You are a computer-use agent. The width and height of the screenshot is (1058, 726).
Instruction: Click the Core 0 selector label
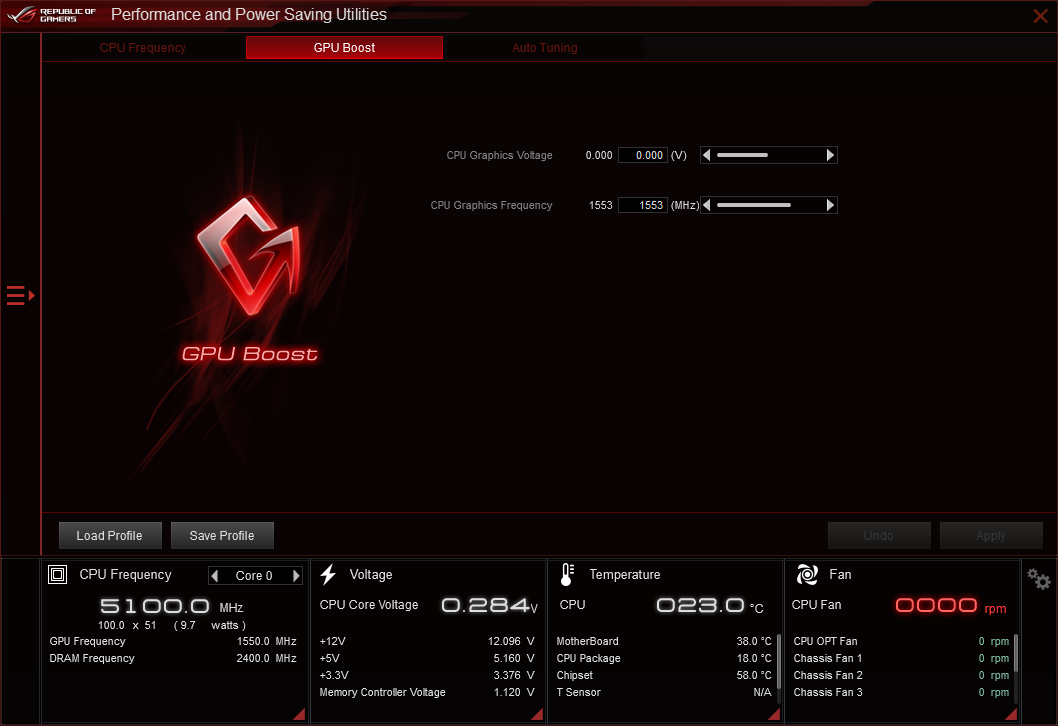coord(254,576)
